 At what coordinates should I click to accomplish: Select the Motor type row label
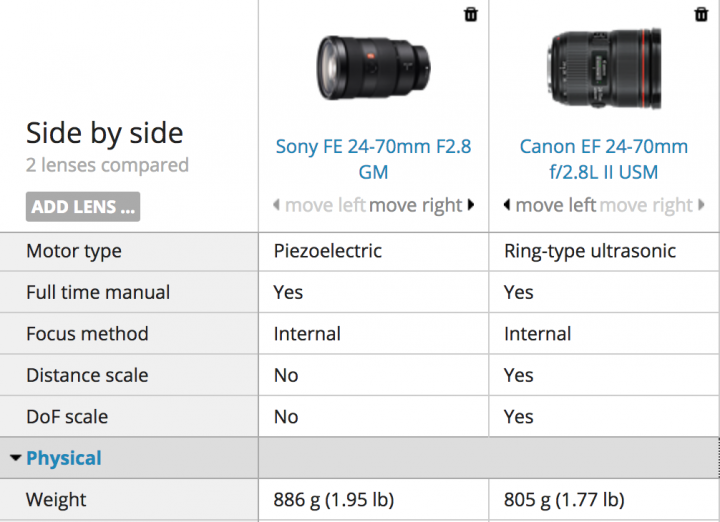click(74, 251)
